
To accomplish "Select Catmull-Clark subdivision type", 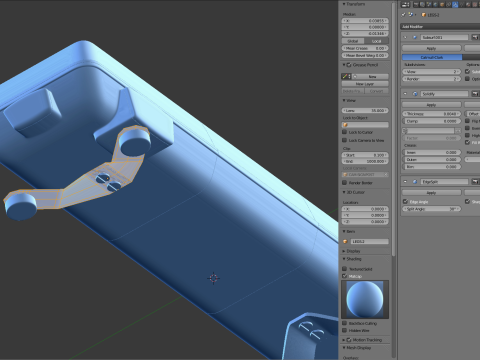I will [432, 57].
